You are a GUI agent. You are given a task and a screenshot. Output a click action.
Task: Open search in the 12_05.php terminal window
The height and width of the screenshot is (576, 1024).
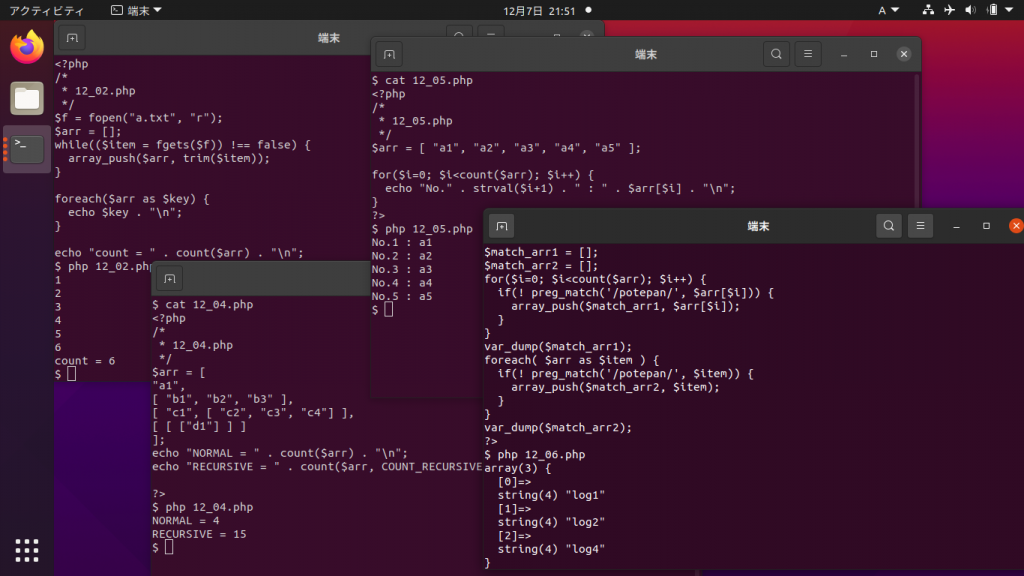pyautogui.click(x=776, y=54)
